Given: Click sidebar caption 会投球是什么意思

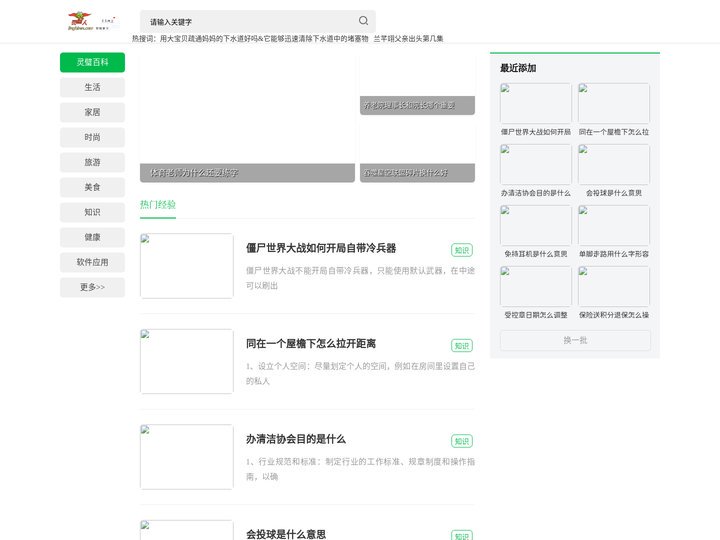Looking at the screenshot, I should pos(613,193).
